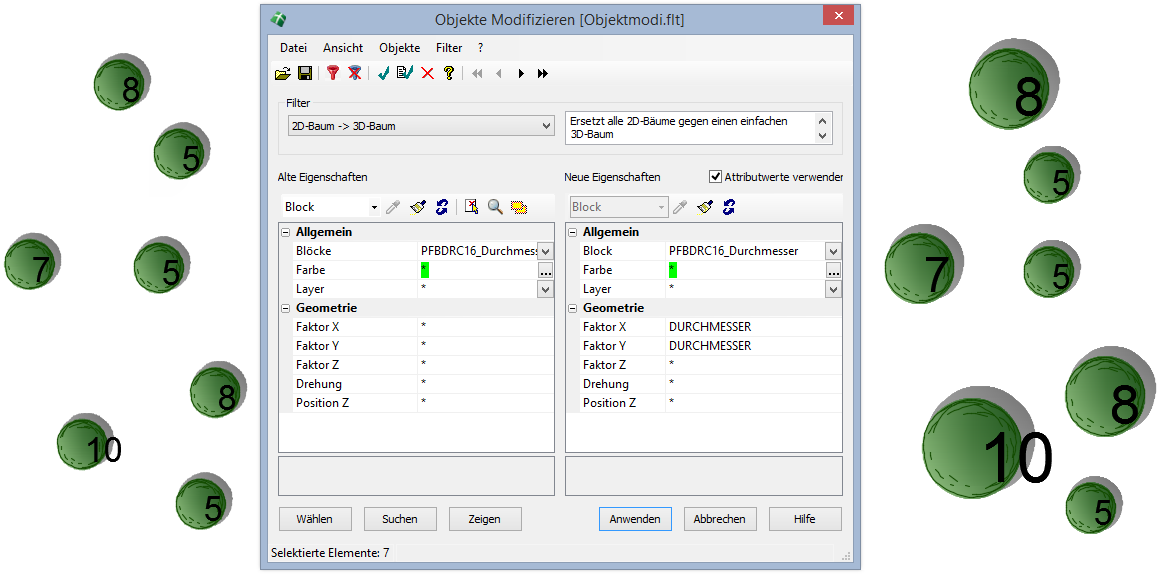Click the magnifier icon under Alte Eigenschaften
Screen dimensions: 1161x575
click(495, 207)
